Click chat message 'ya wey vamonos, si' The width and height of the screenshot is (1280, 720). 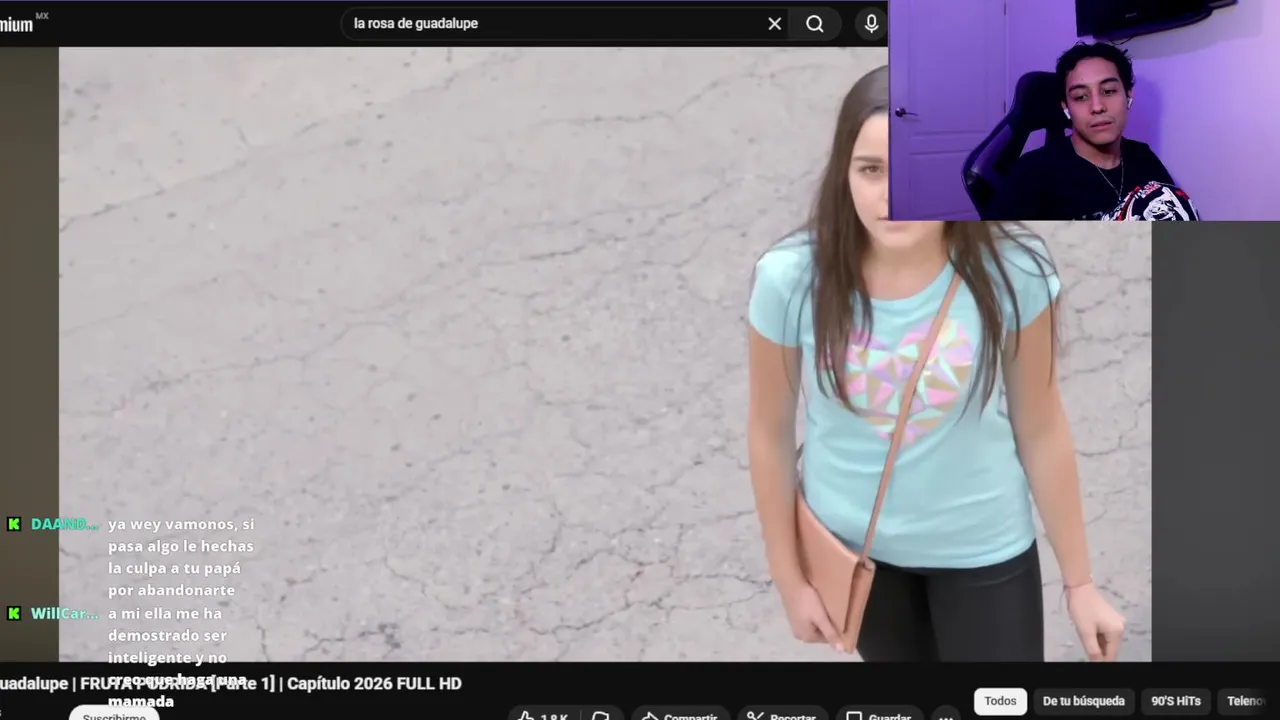(x=181, y=524)
